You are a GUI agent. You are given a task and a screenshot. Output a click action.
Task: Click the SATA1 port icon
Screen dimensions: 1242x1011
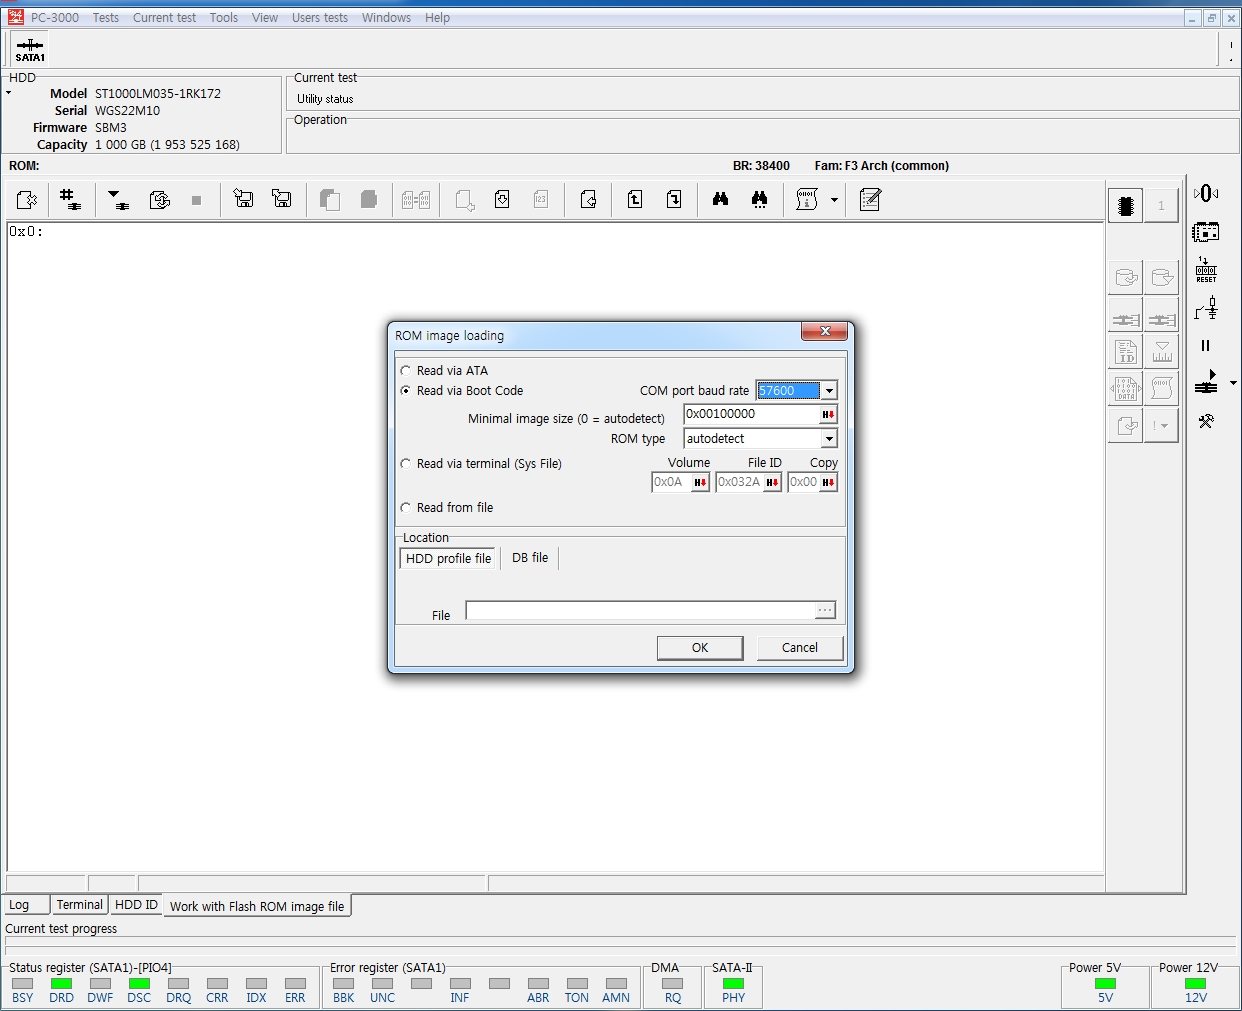tap(30, 49)
